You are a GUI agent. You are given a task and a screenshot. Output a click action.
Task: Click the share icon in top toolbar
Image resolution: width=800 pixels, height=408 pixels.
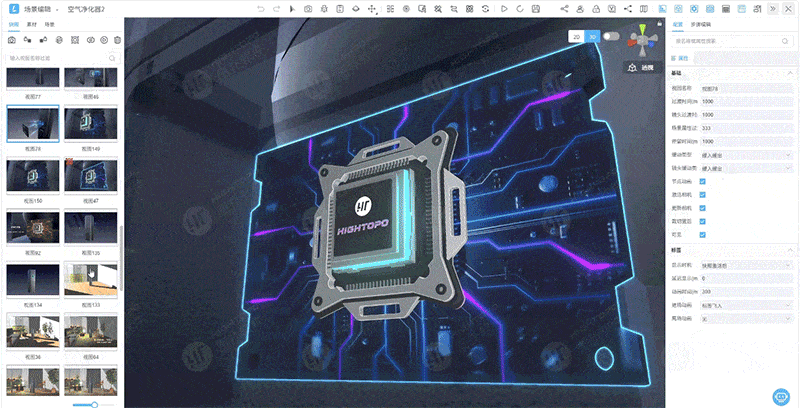(x=564, y=9)
